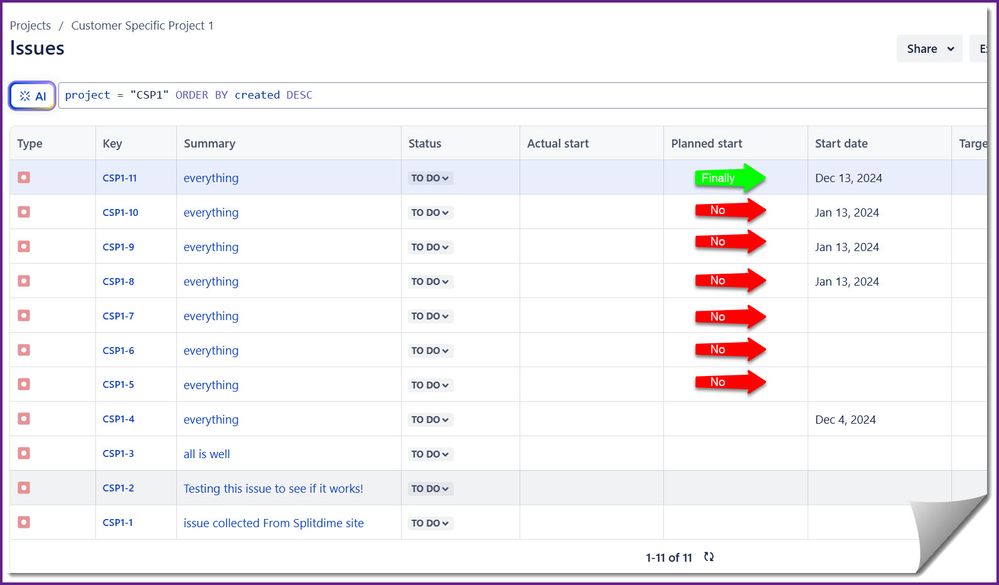The width and height of the screenshot is (999, 585).
Task: Click issue type icon for CSP1-4
Action: click(24, 419)
